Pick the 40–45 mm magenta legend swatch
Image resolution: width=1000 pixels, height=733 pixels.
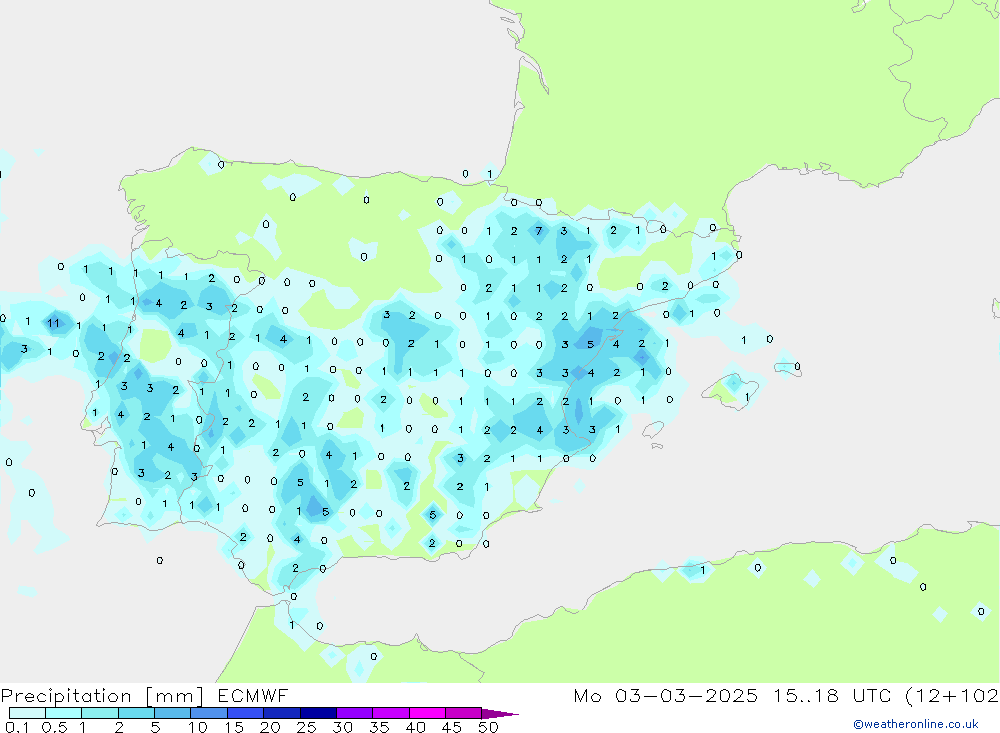(x=427, y=713)
